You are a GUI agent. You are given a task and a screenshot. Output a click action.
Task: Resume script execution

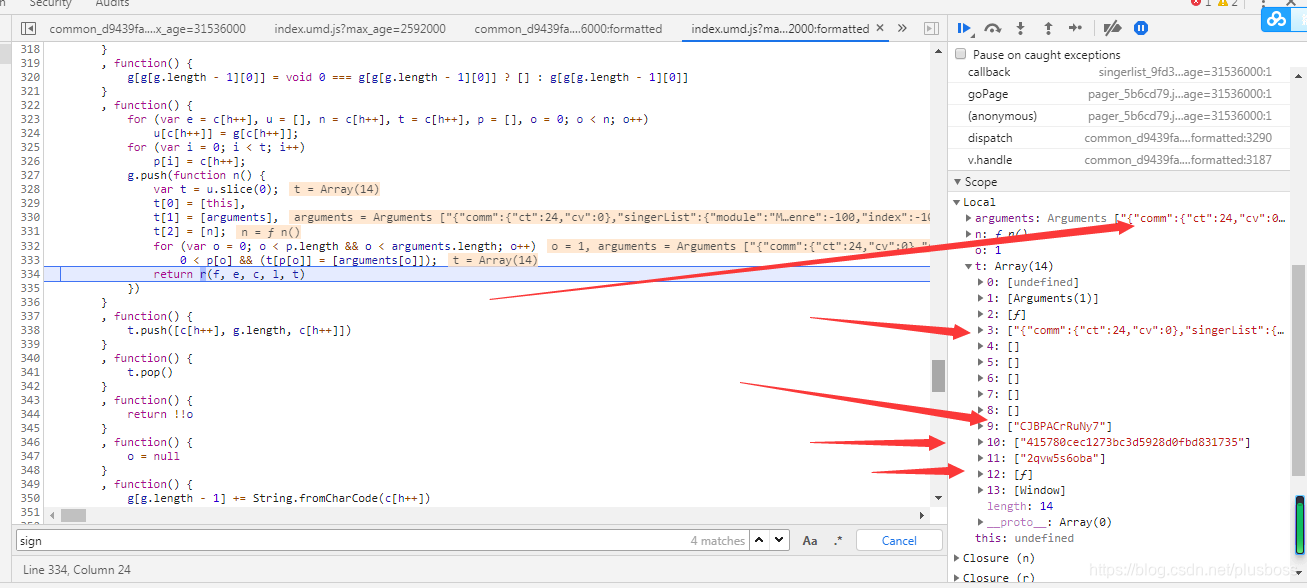[964, 28]
